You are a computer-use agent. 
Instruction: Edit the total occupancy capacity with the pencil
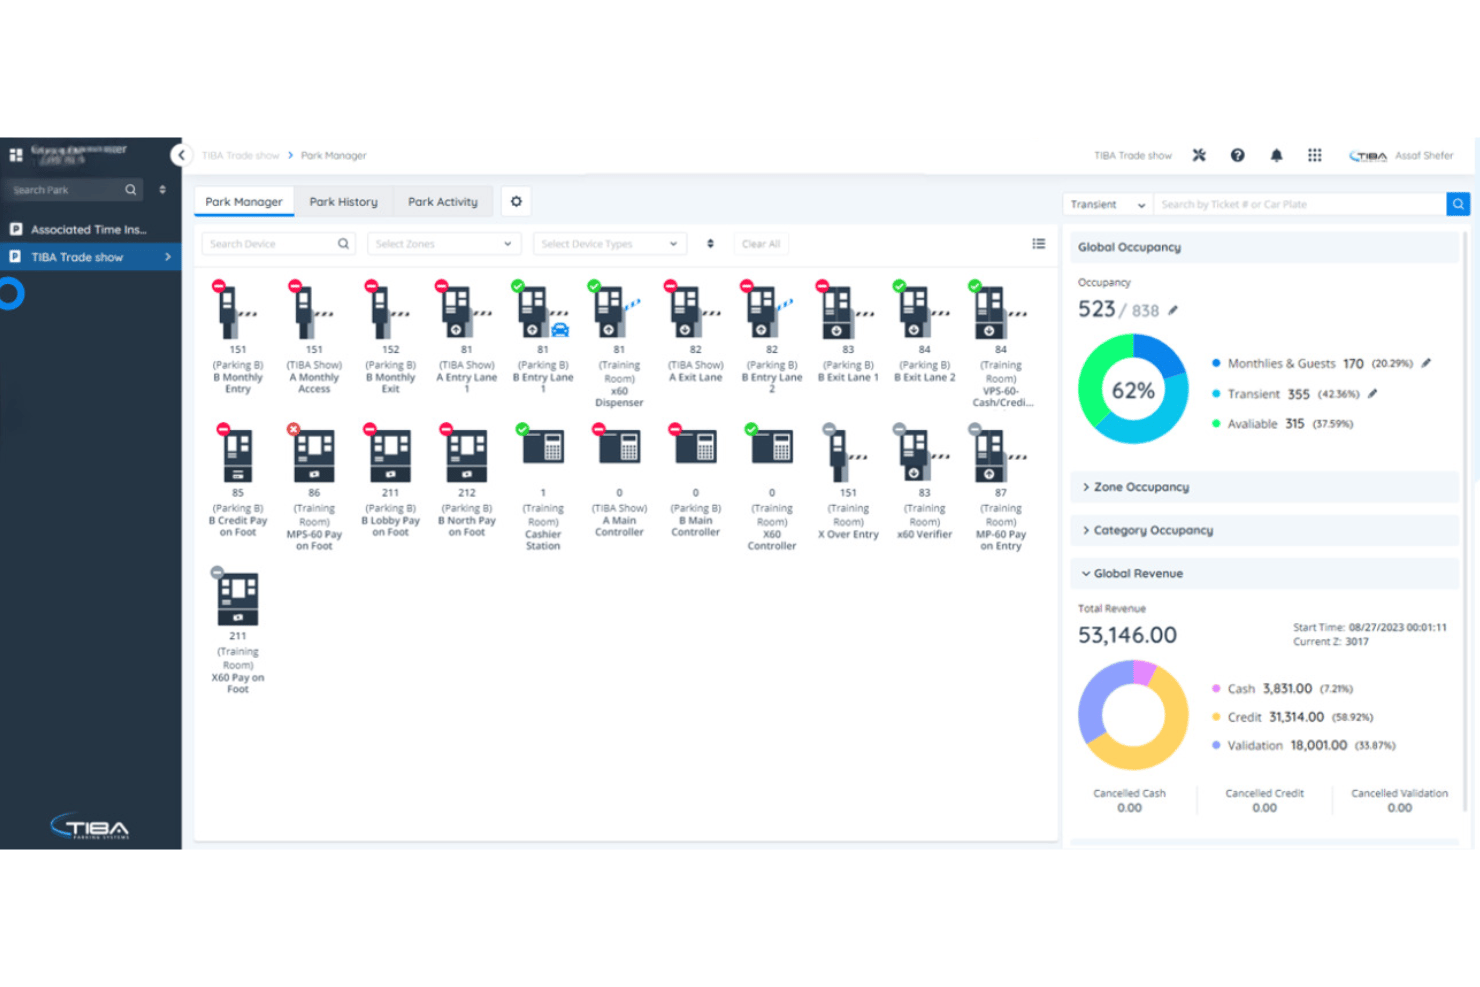[x=1173, y=310]
